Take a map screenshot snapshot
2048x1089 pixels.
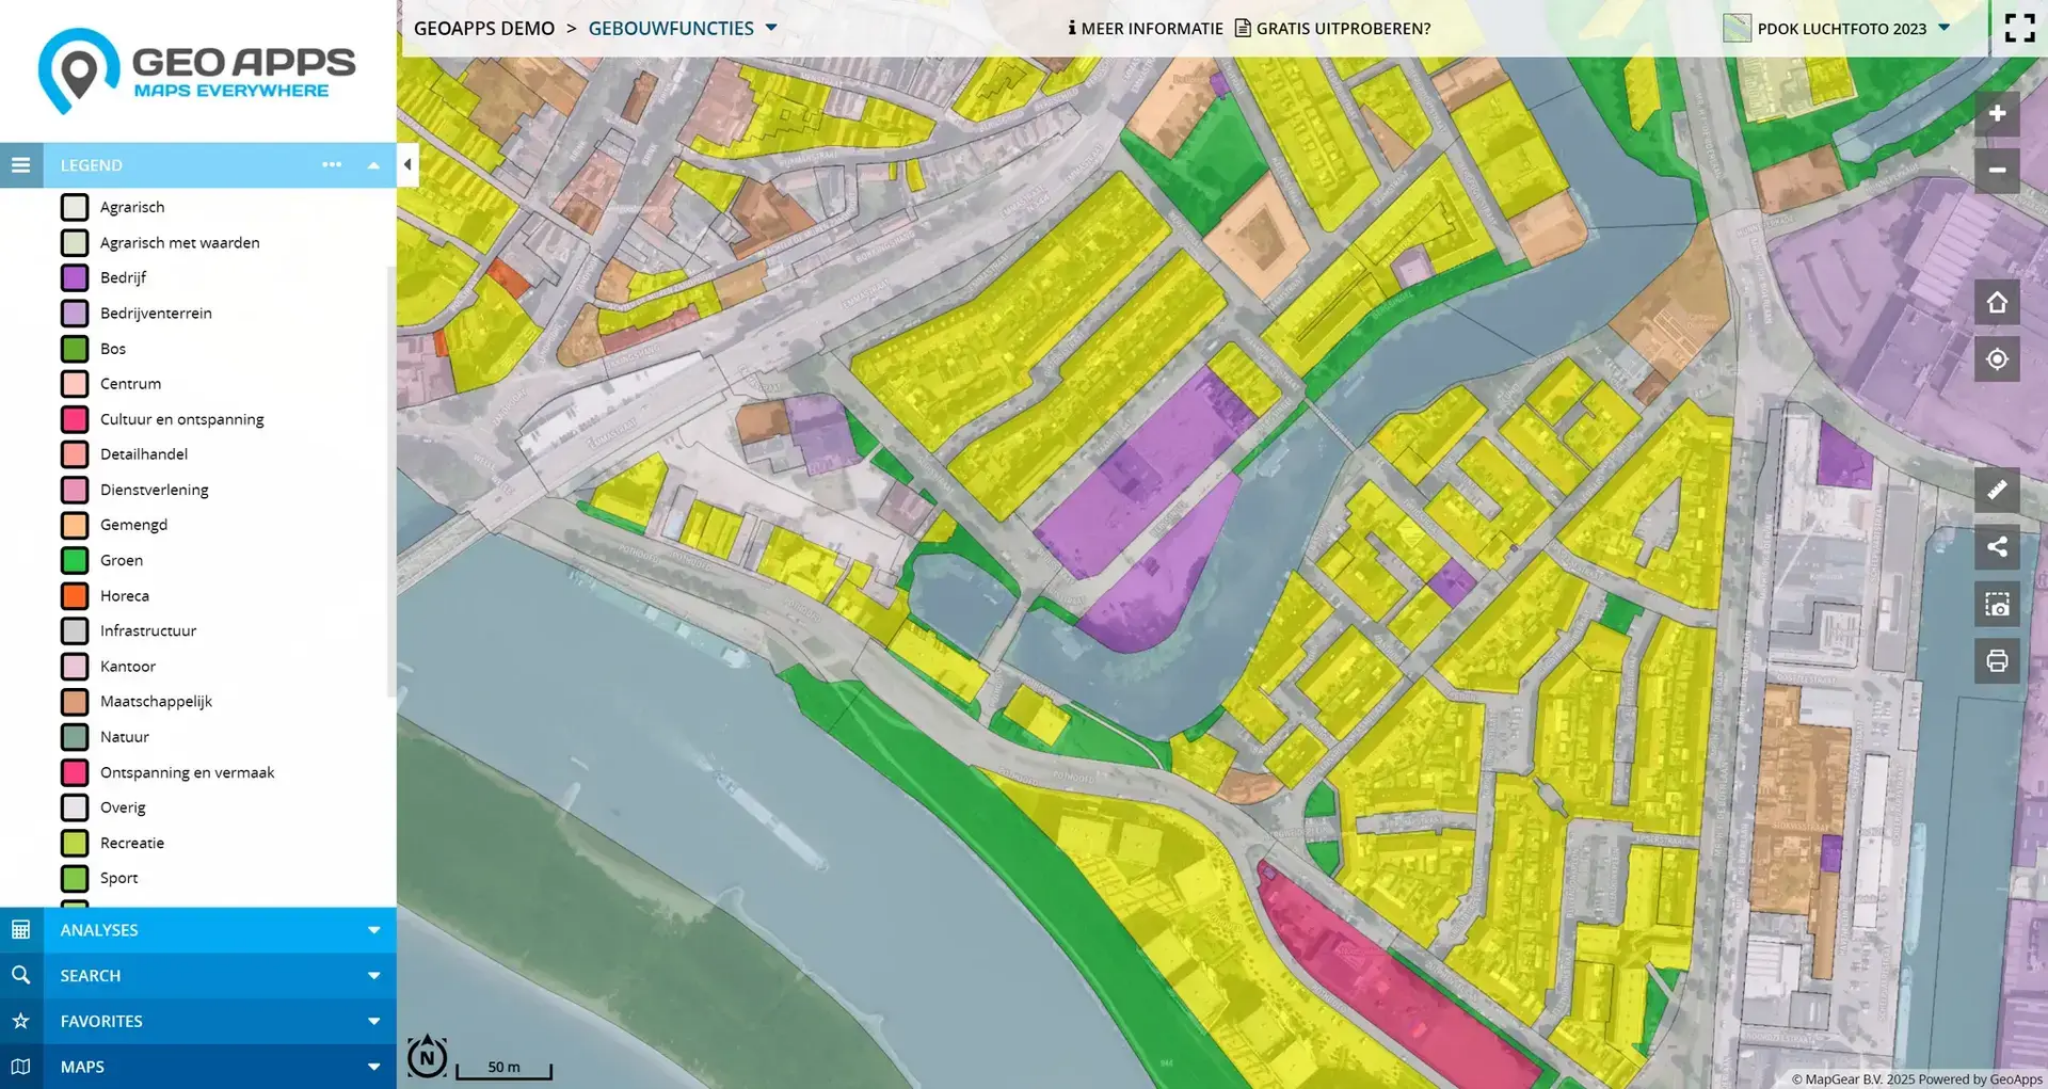[1996, 604]
